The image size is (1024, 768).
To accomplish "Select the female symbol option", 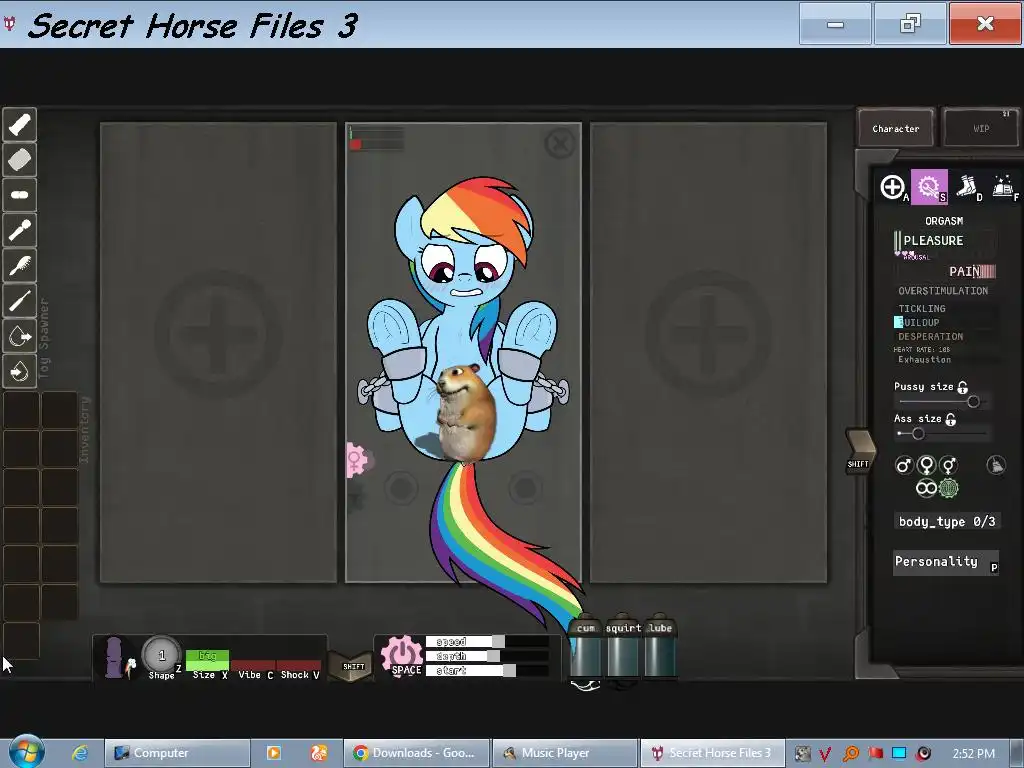I will pos(926,465).
